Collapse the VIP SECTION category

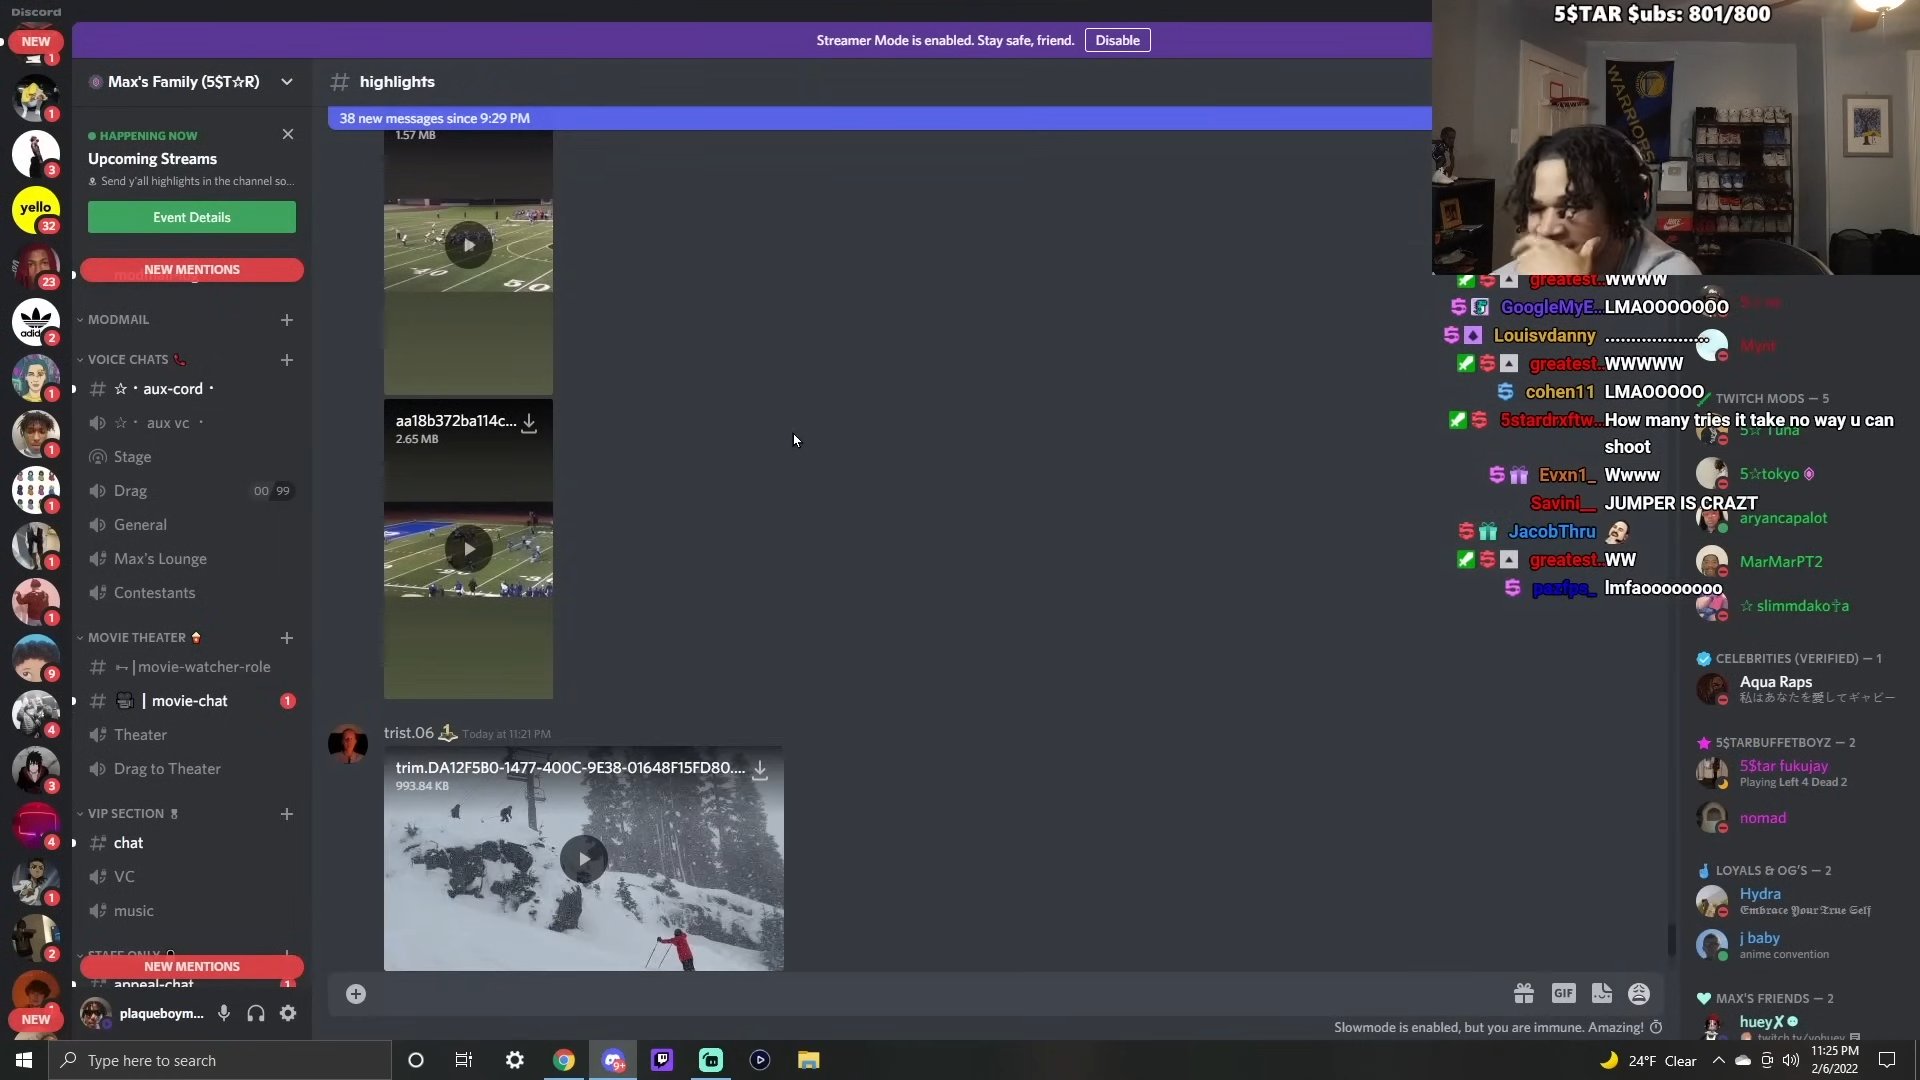[x=127, y=814]
